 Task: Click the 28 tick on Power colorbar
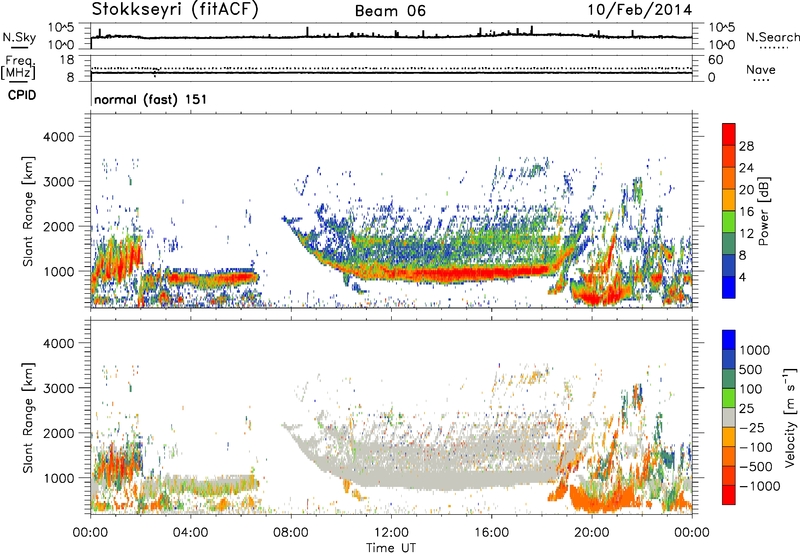coord(746,146)
